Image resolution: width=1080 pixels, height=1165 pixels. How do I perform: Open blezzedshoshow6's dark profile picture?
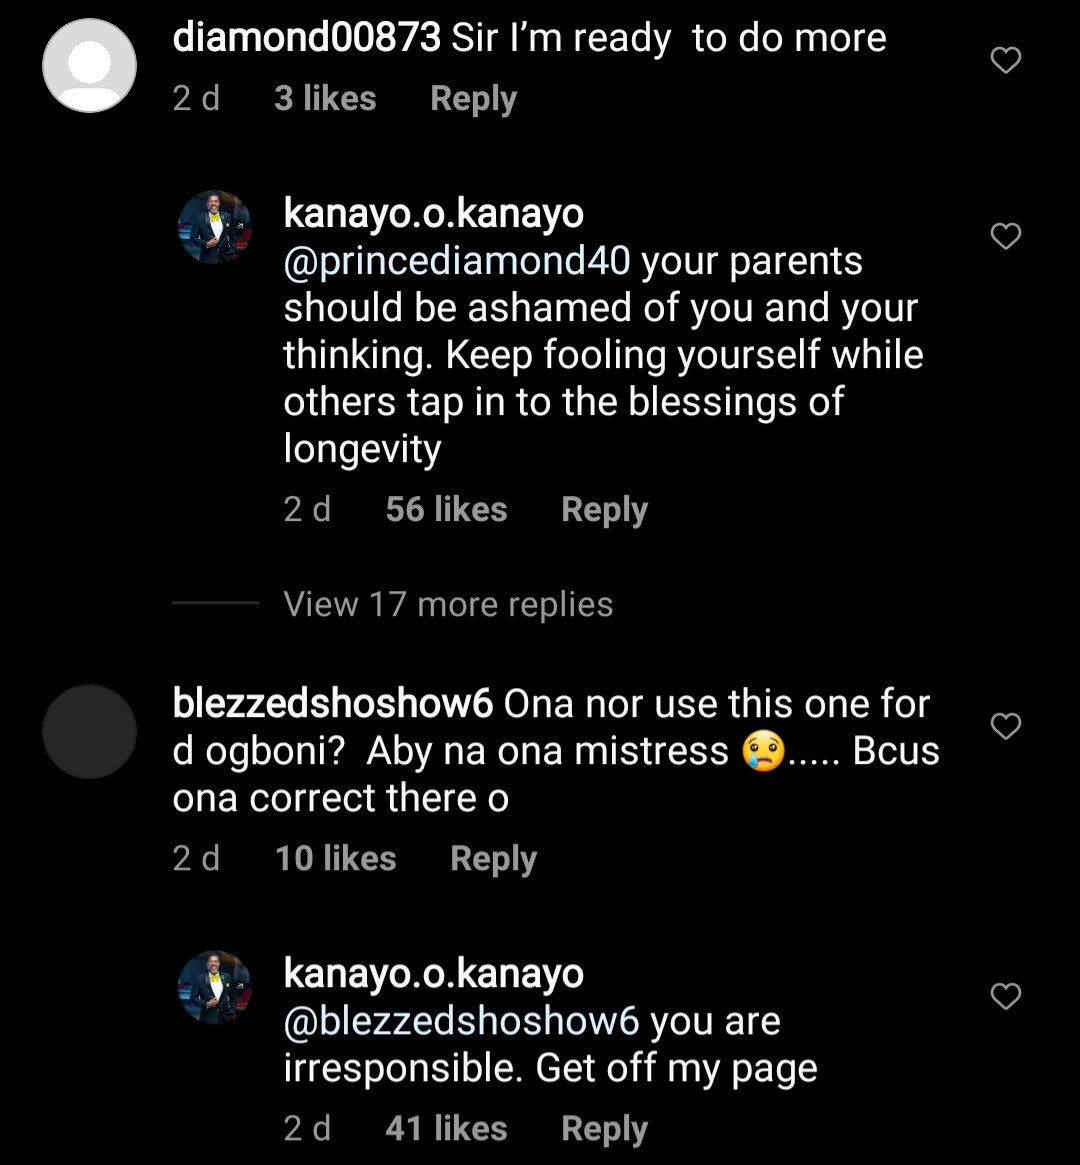(x=90, y=731)
